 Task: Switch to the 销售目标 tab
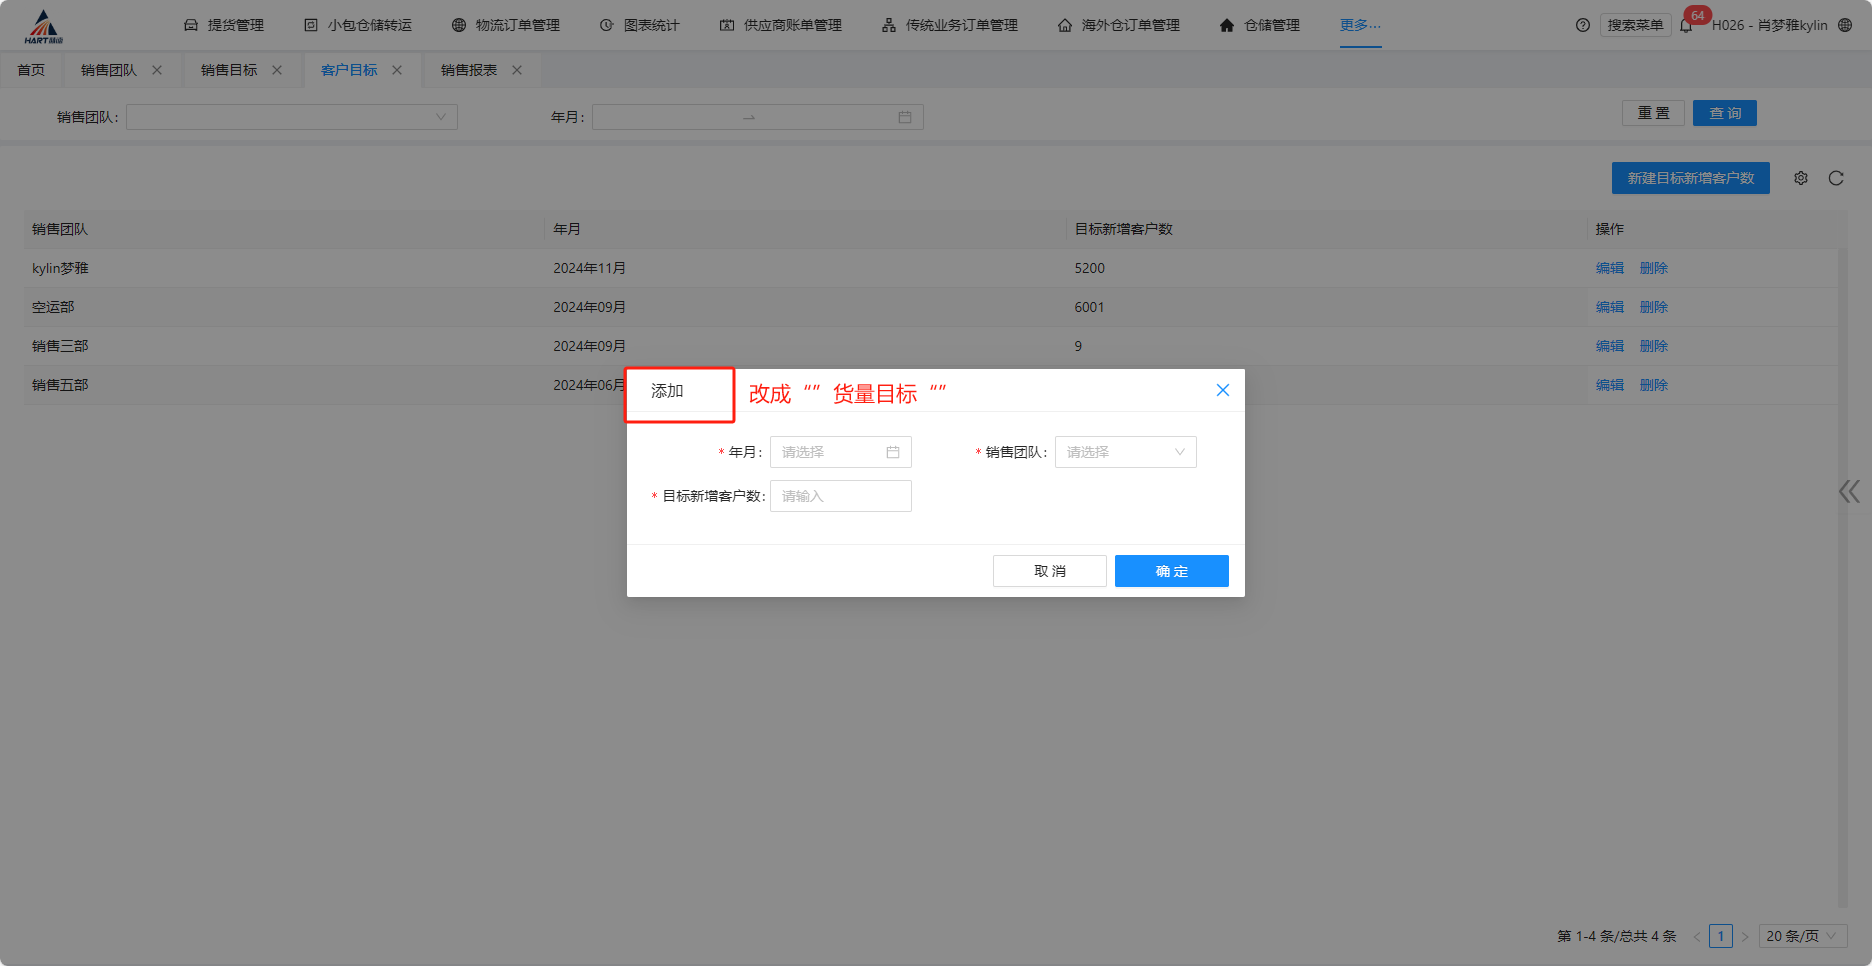pos(229,70)
